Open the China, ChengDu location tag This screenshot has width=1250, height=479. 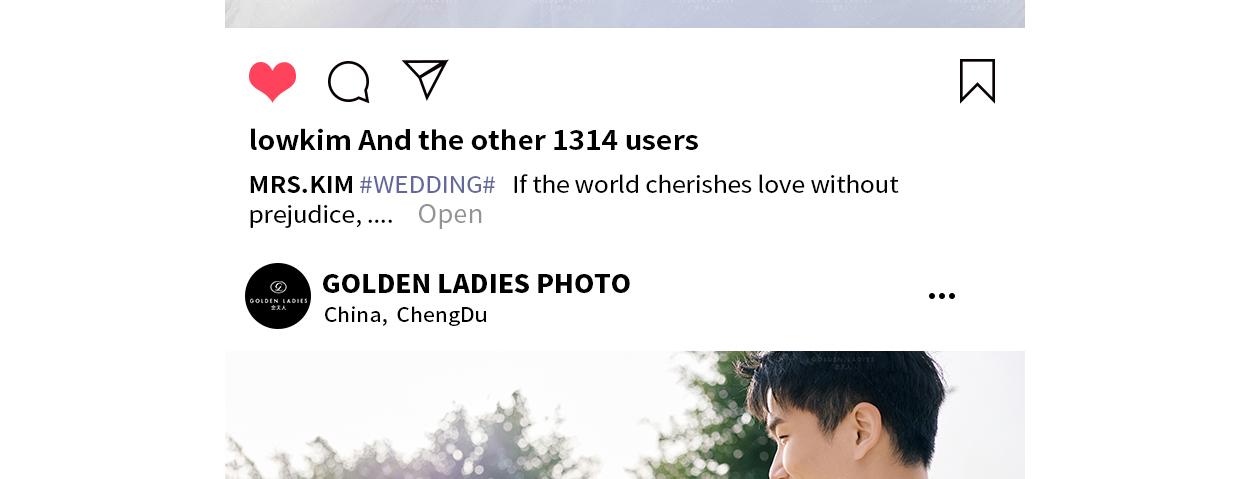(406, 315)
